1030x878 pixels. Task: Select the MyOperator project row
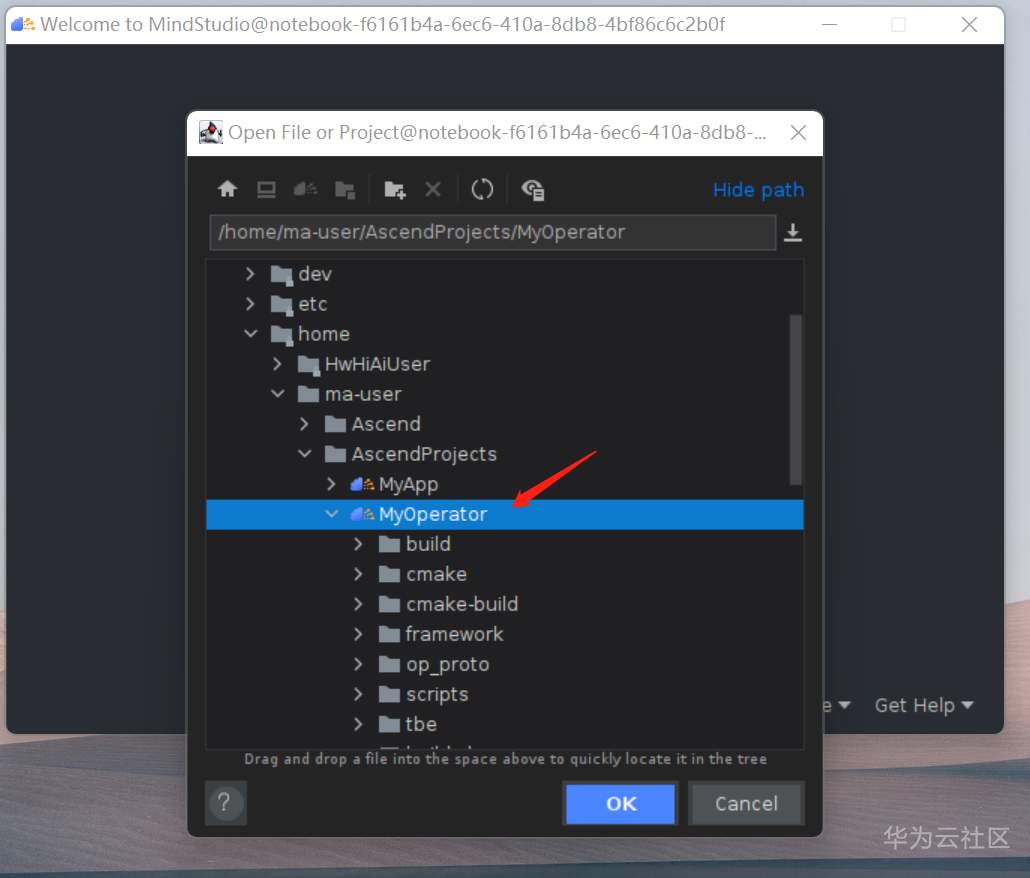504,514
